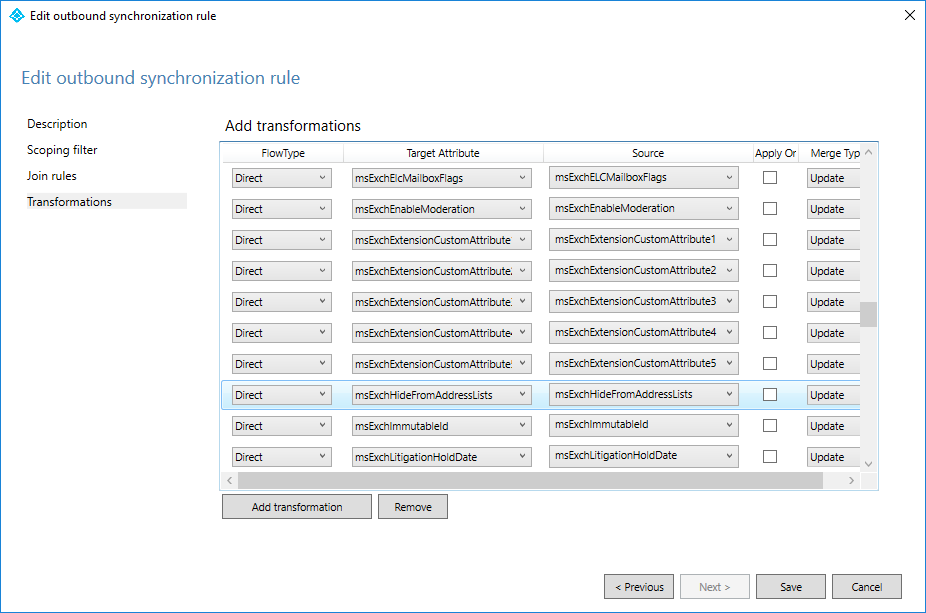Open Merge Type Update for msExchImmutableId row

point(833,426)
